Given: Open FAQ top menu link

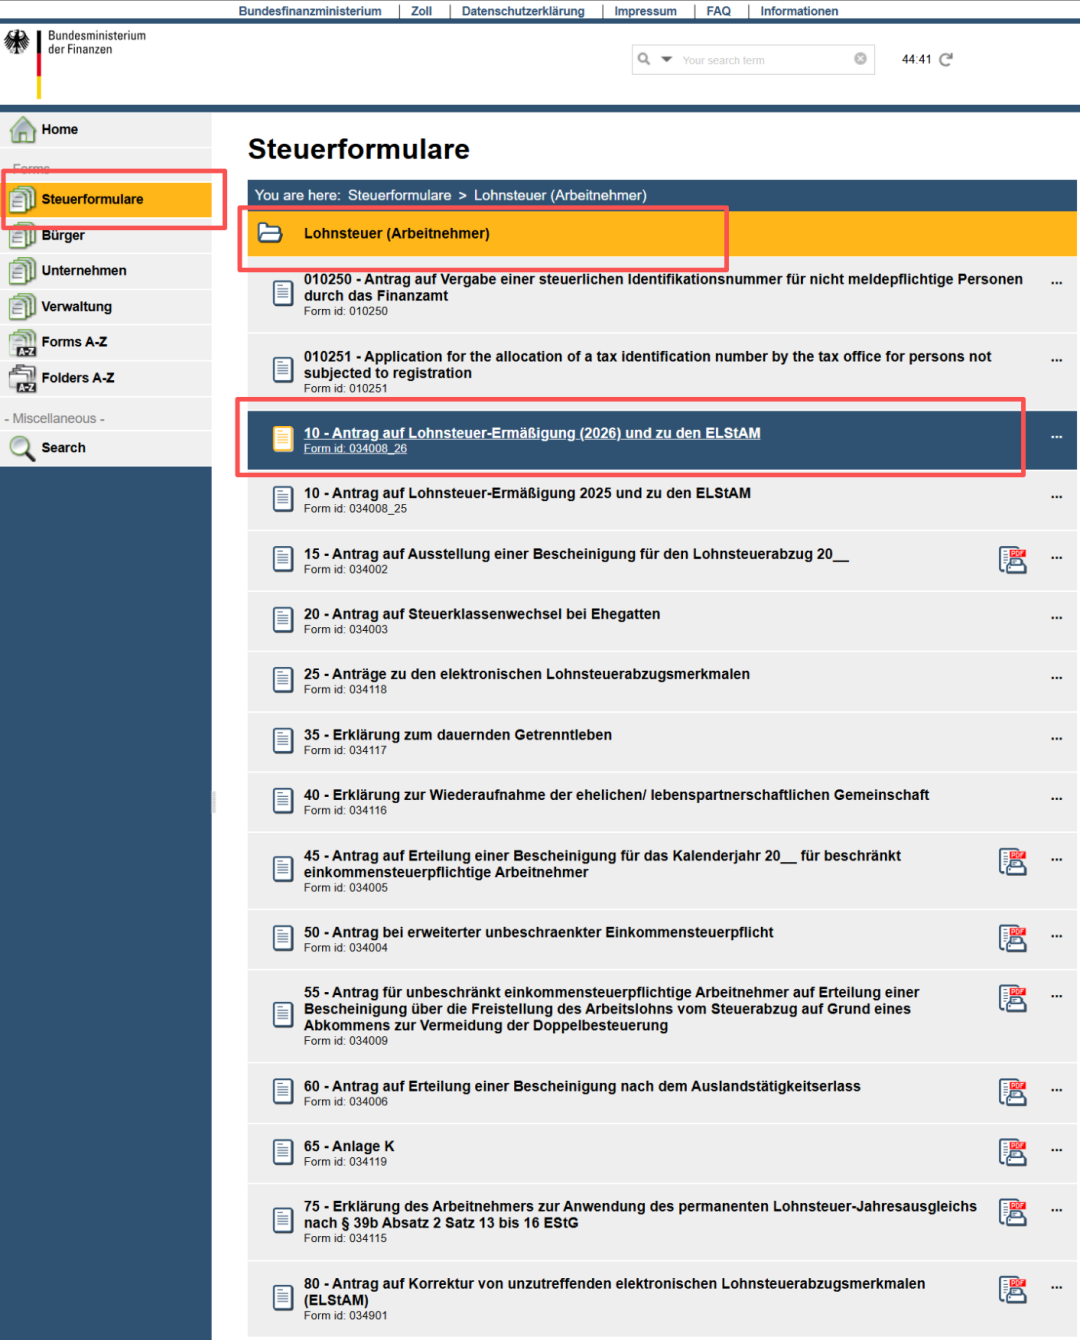Looking at the screenshot, I should click(x=718, y=11).
